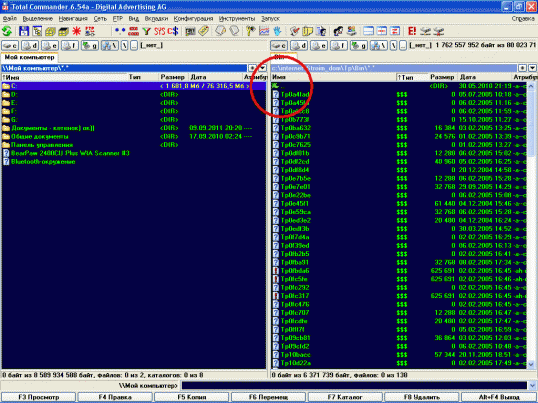Open right panel directory history dropdown arrow
Image resolution: width=538 pixels, height=403 pixels.
[x=532, y=68]
